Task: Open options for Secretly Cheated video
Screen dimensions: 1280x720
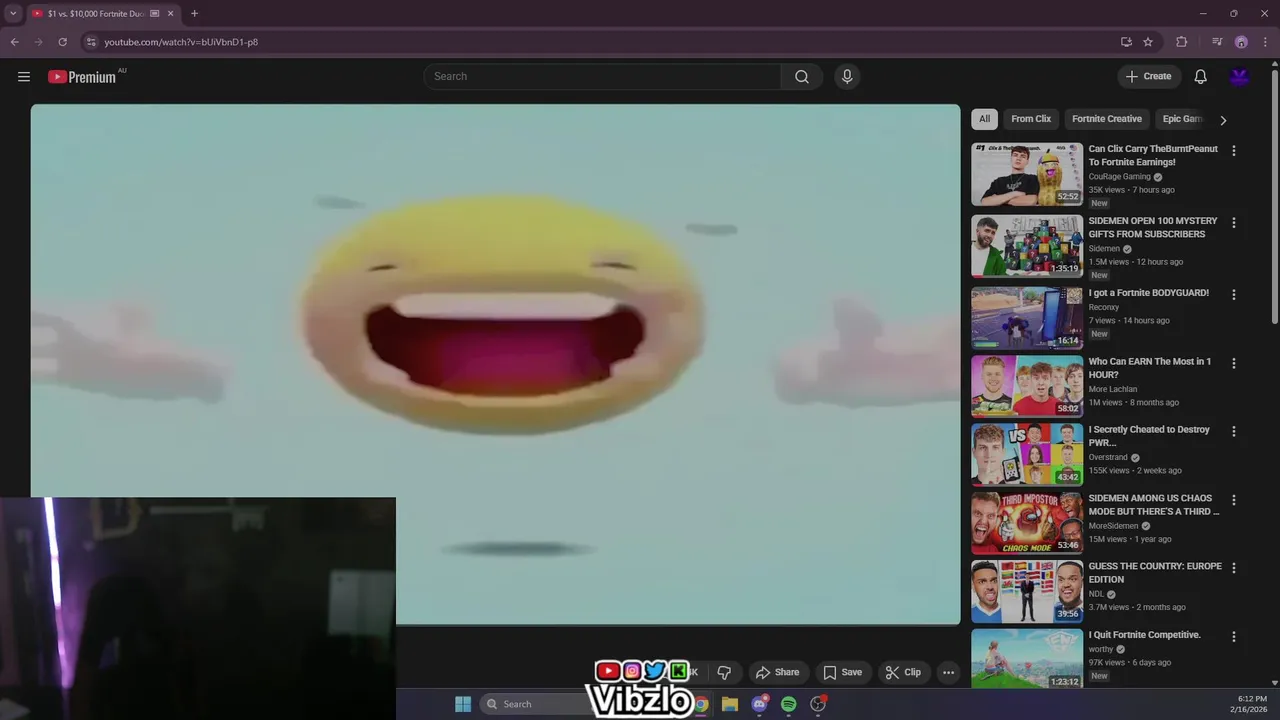Action: [x=1233, y=431]
